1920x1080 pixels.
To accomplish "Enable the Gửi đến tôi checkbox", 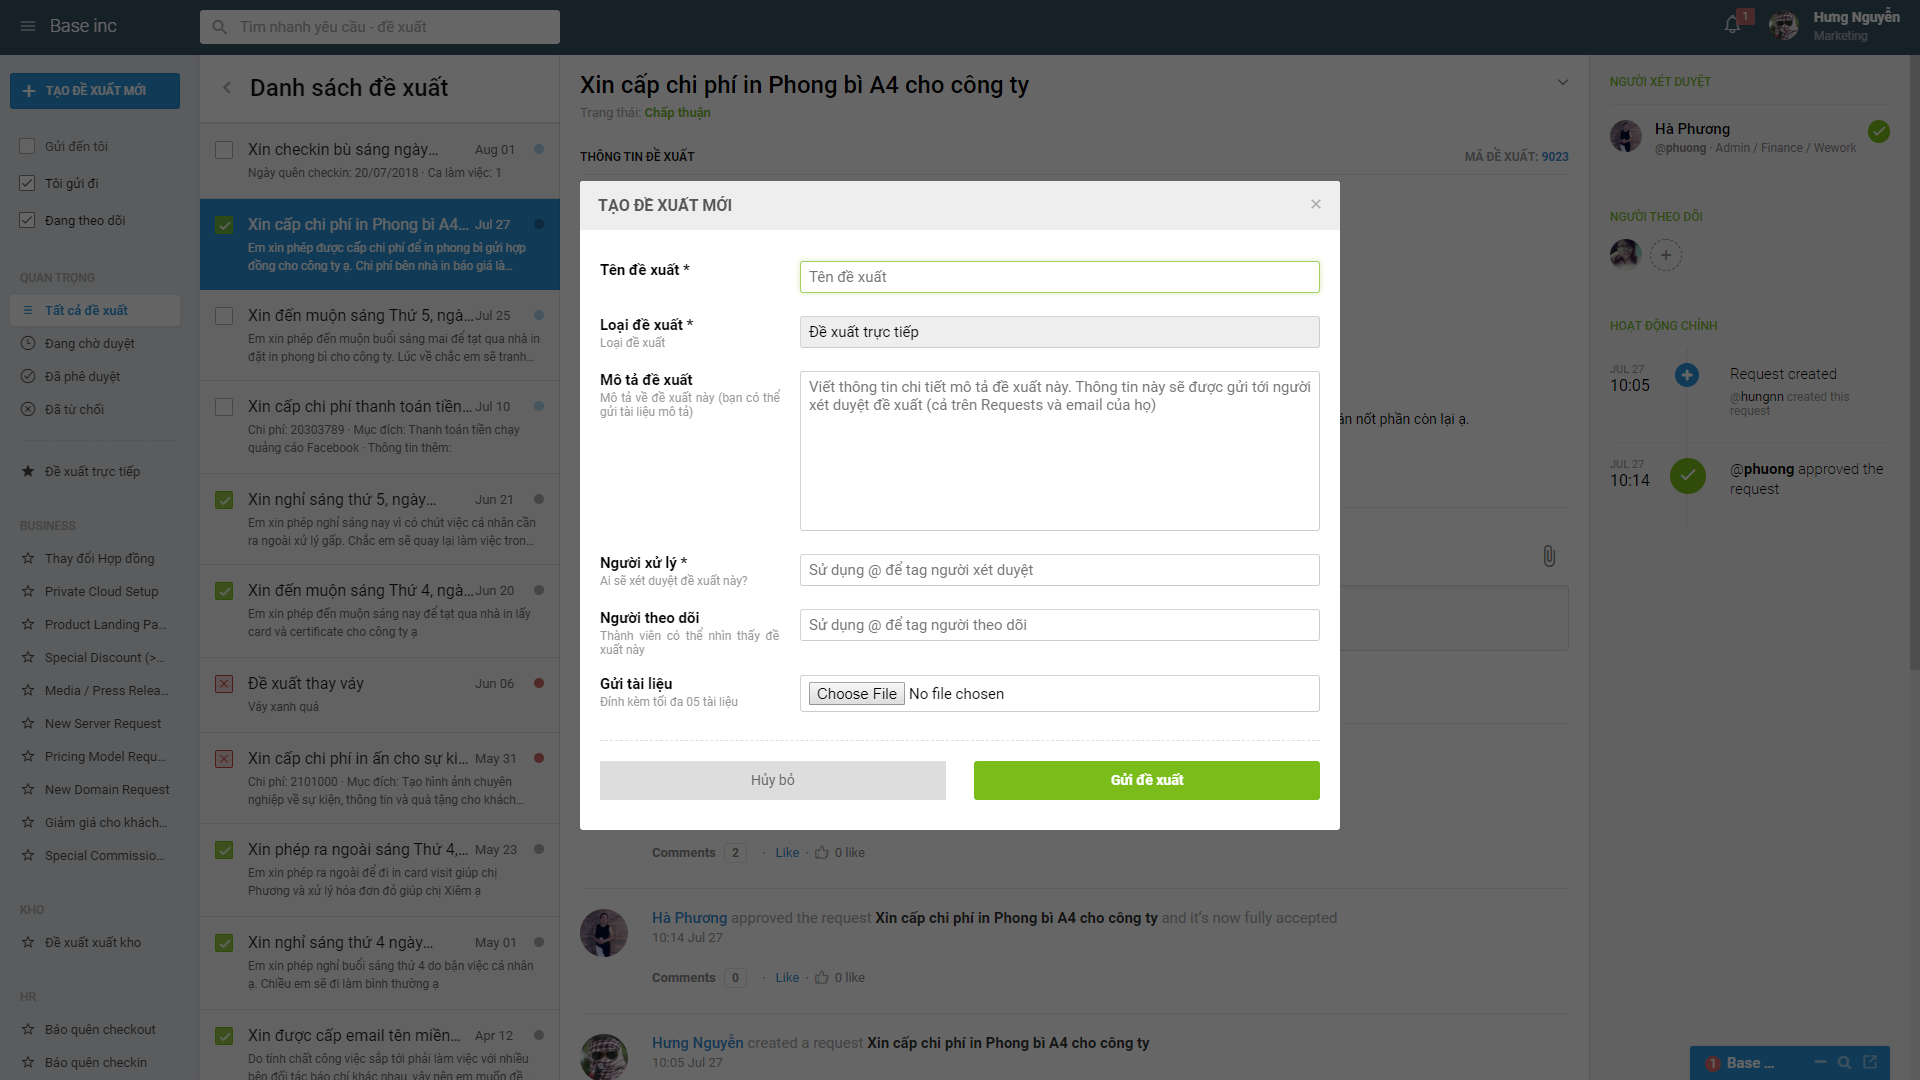I will click(27, 146).
